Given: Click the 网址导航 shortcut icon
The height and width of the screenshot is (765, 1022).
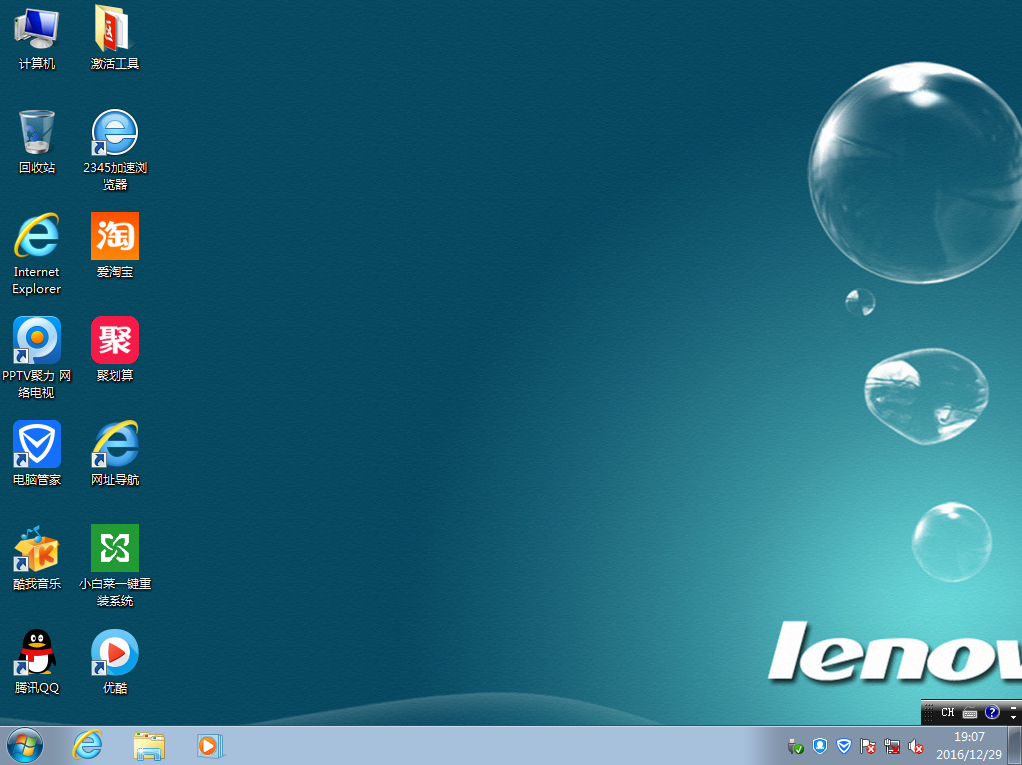Looking at the screenshot, I should point(115,454).
